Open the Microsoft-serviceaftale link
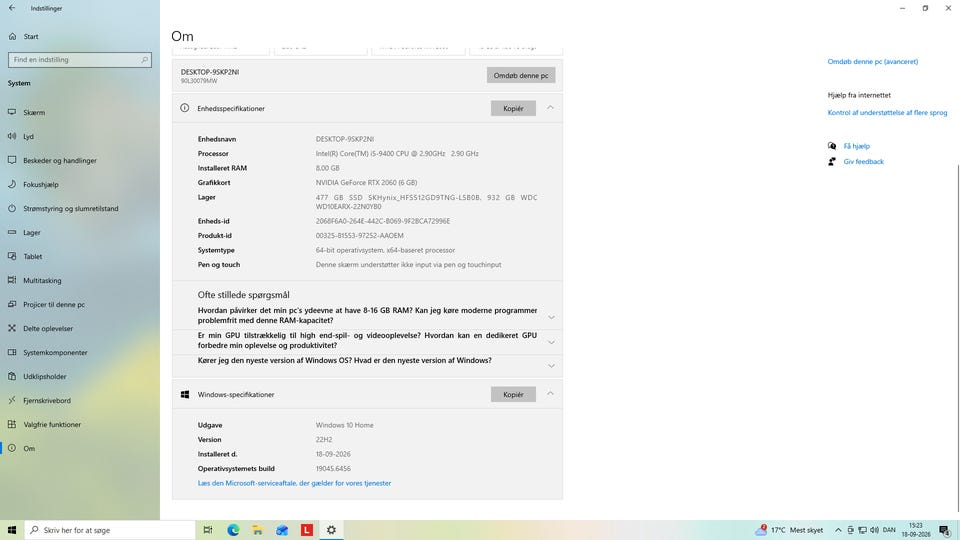The width and height of the screenshot is (960, 540). point(294,483)
